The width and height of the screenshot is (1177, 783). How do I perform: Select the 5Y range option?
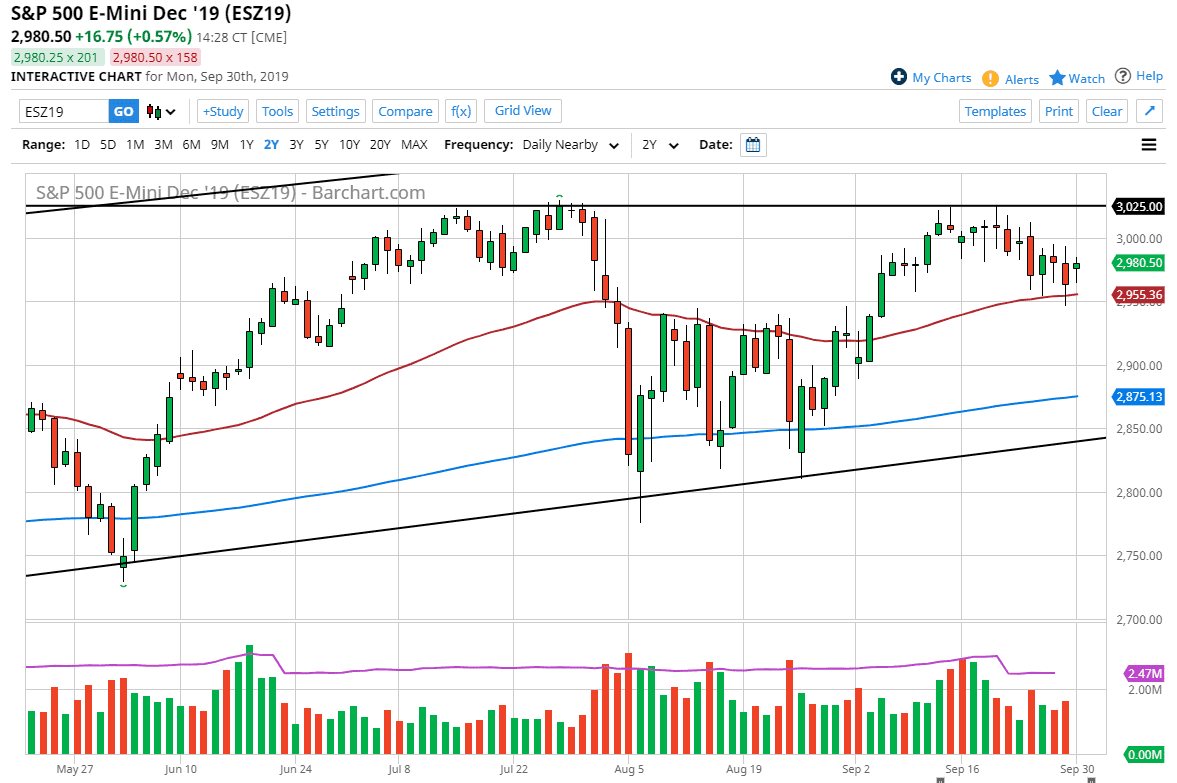321,145
